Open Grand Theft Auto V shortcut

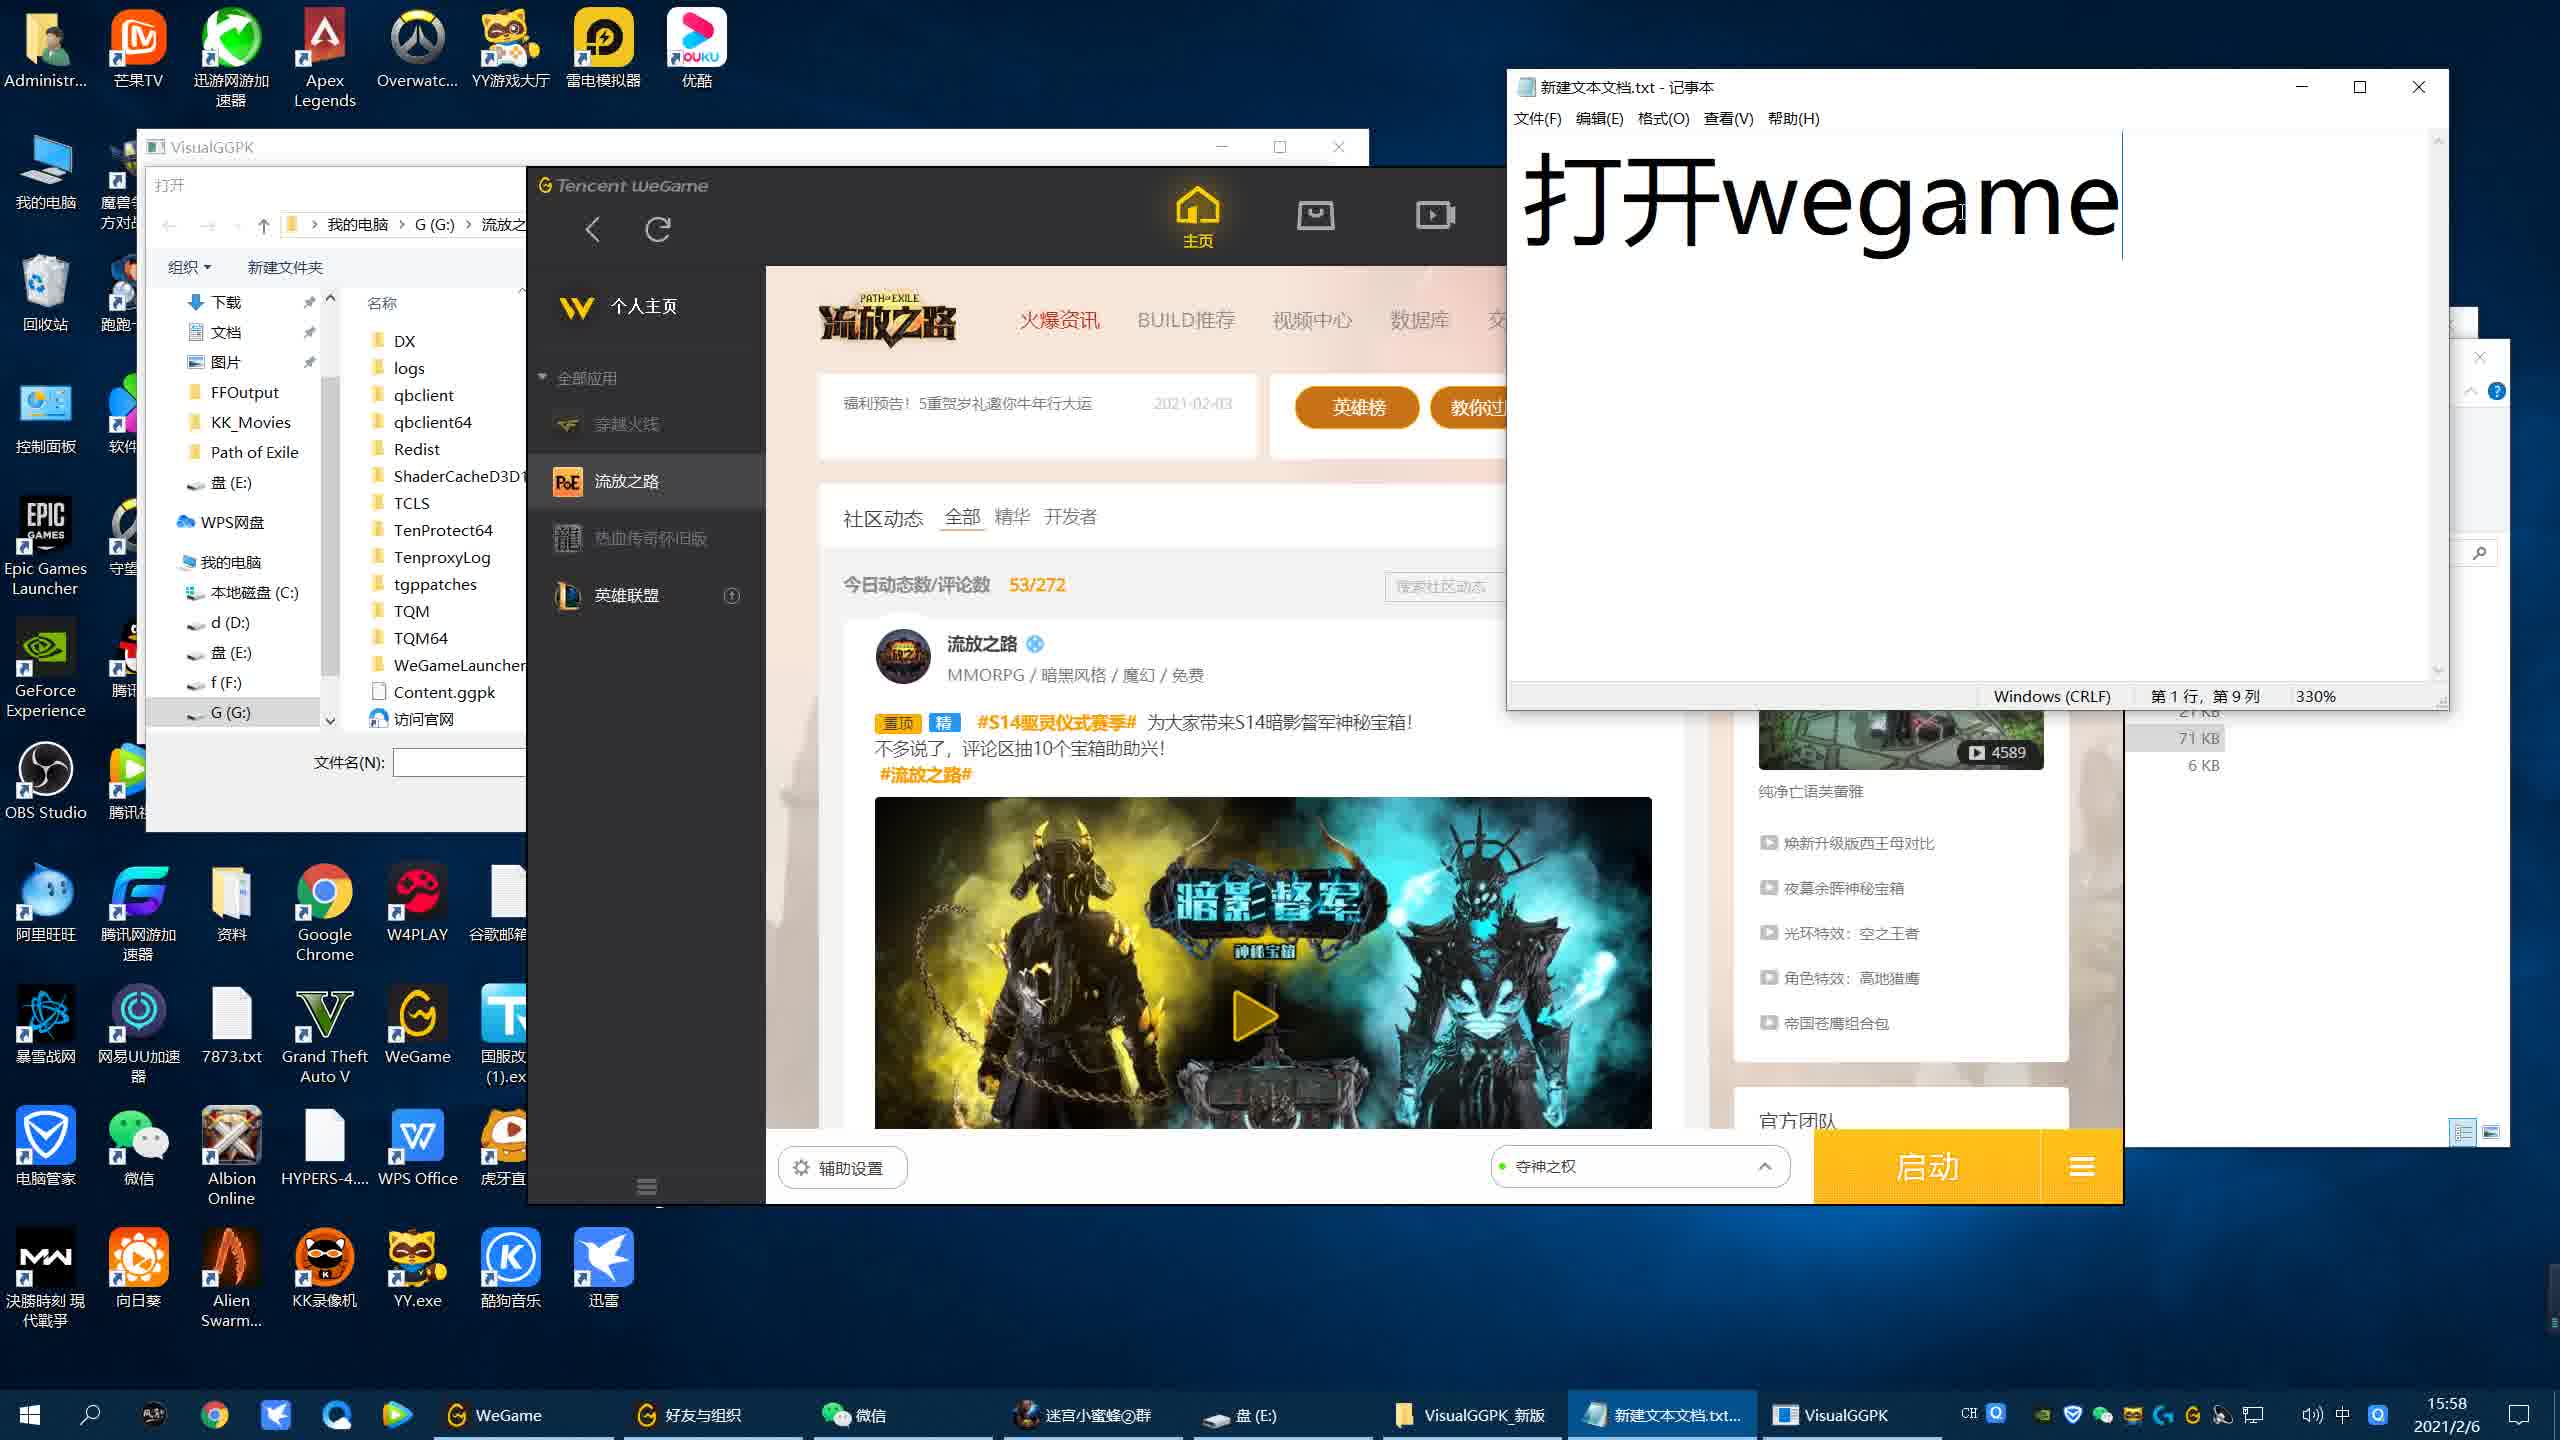tap(324, 1034)
